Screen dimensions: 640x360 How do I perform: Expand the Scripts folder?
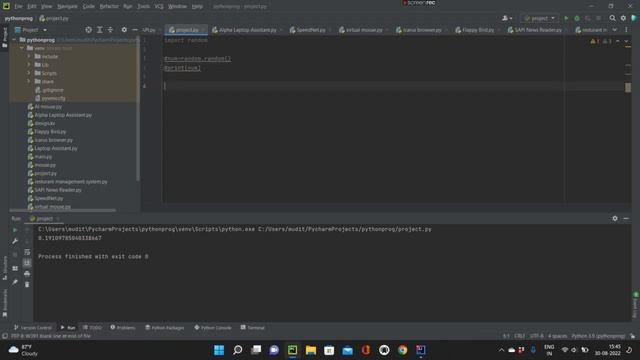tap(29, 73)
